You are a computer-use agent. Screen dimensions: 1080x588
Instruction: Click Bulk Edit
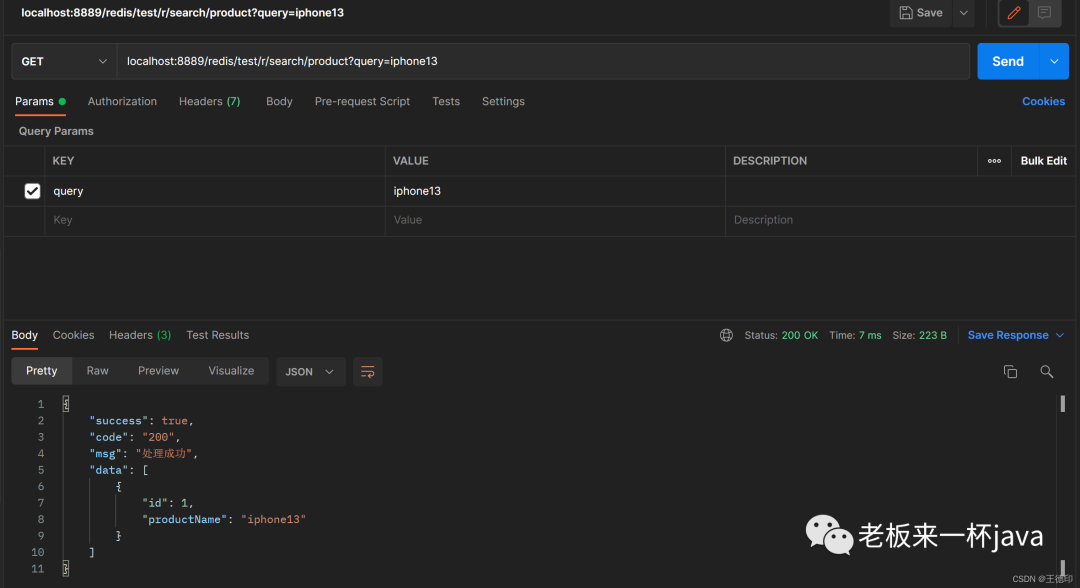[x=1043, y=160]
